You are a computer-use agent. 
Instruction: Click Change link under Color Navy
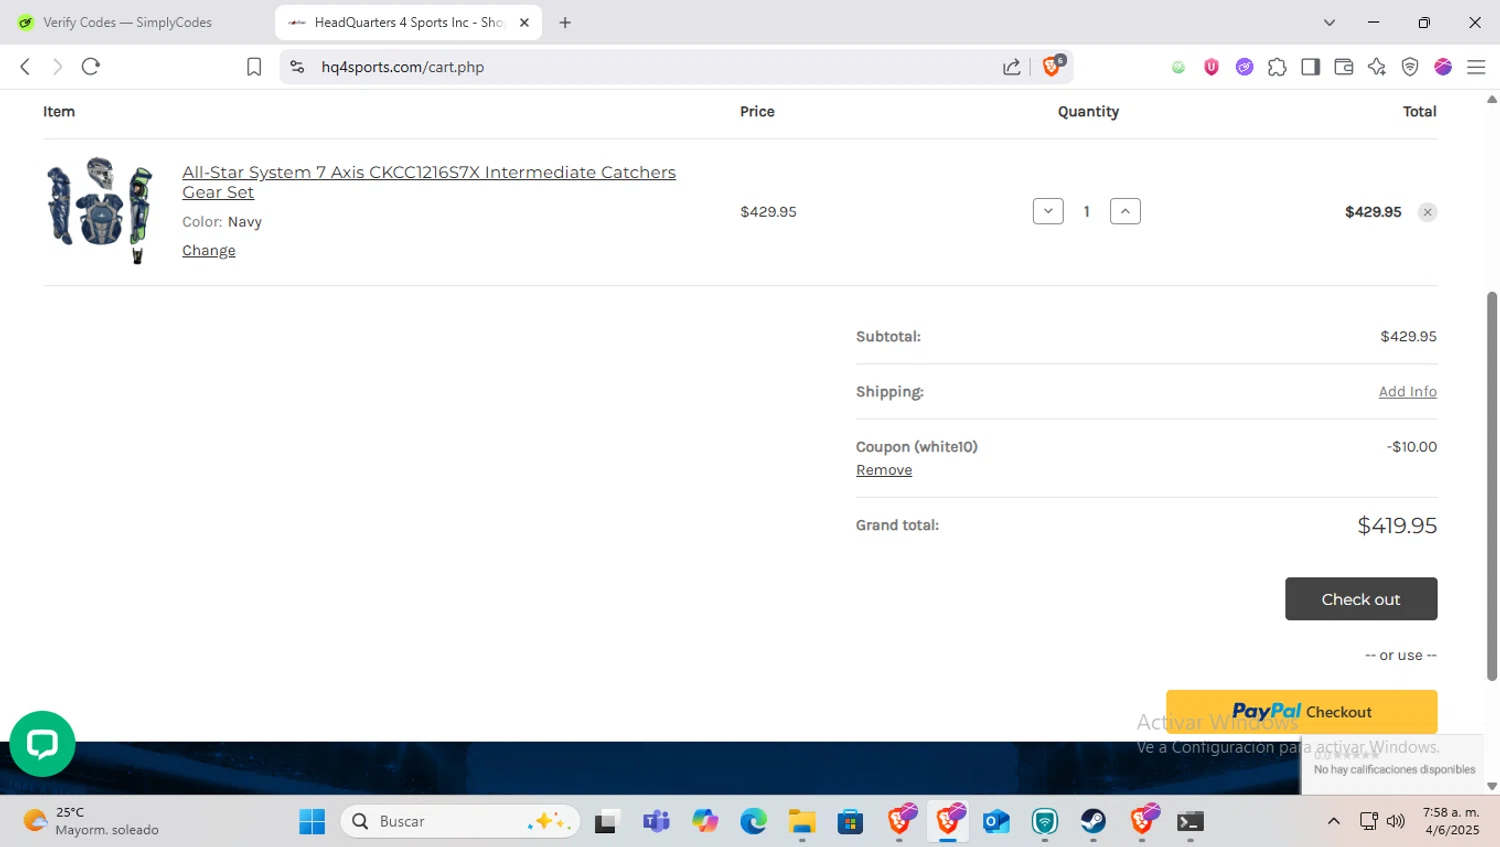[x=209, y=250]
